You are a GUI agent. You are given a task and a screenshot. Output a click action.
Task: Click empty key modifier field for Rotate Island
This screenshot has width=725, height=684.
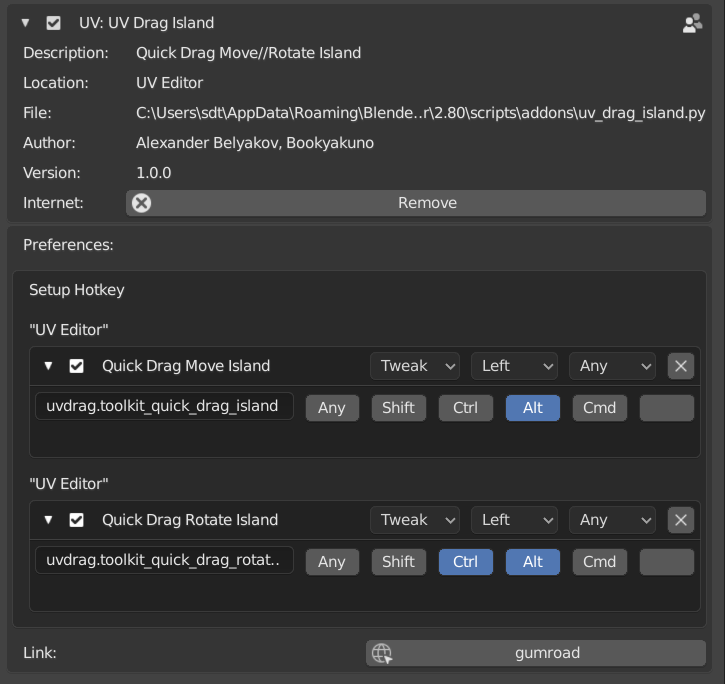pyautogui.click(x=666, y=562)
